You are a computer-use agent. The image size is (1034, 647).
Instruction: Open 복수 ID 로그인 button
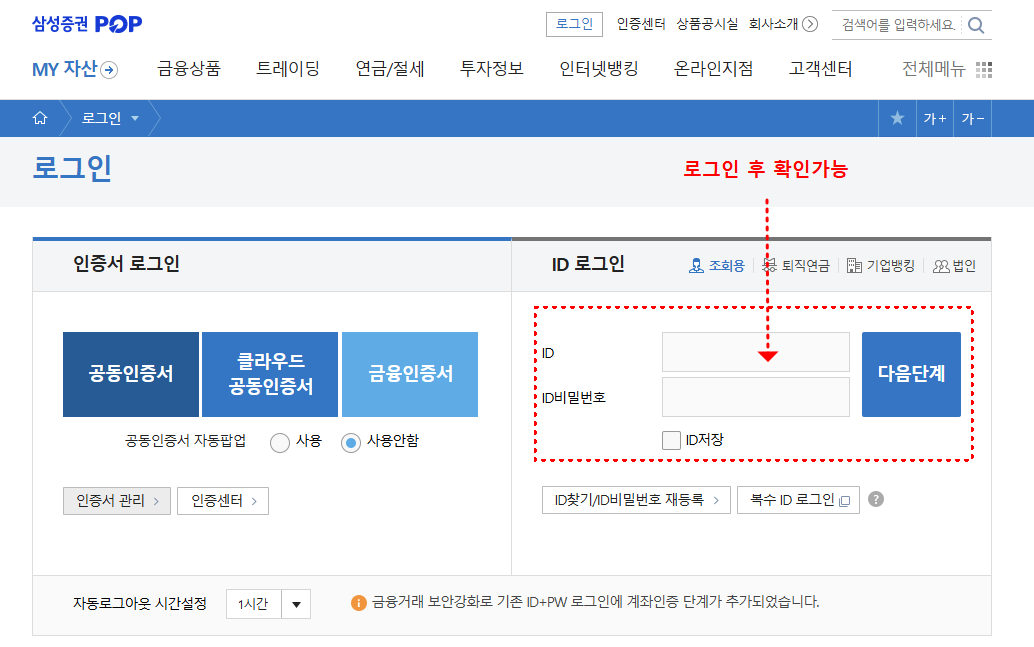[798, 500]
